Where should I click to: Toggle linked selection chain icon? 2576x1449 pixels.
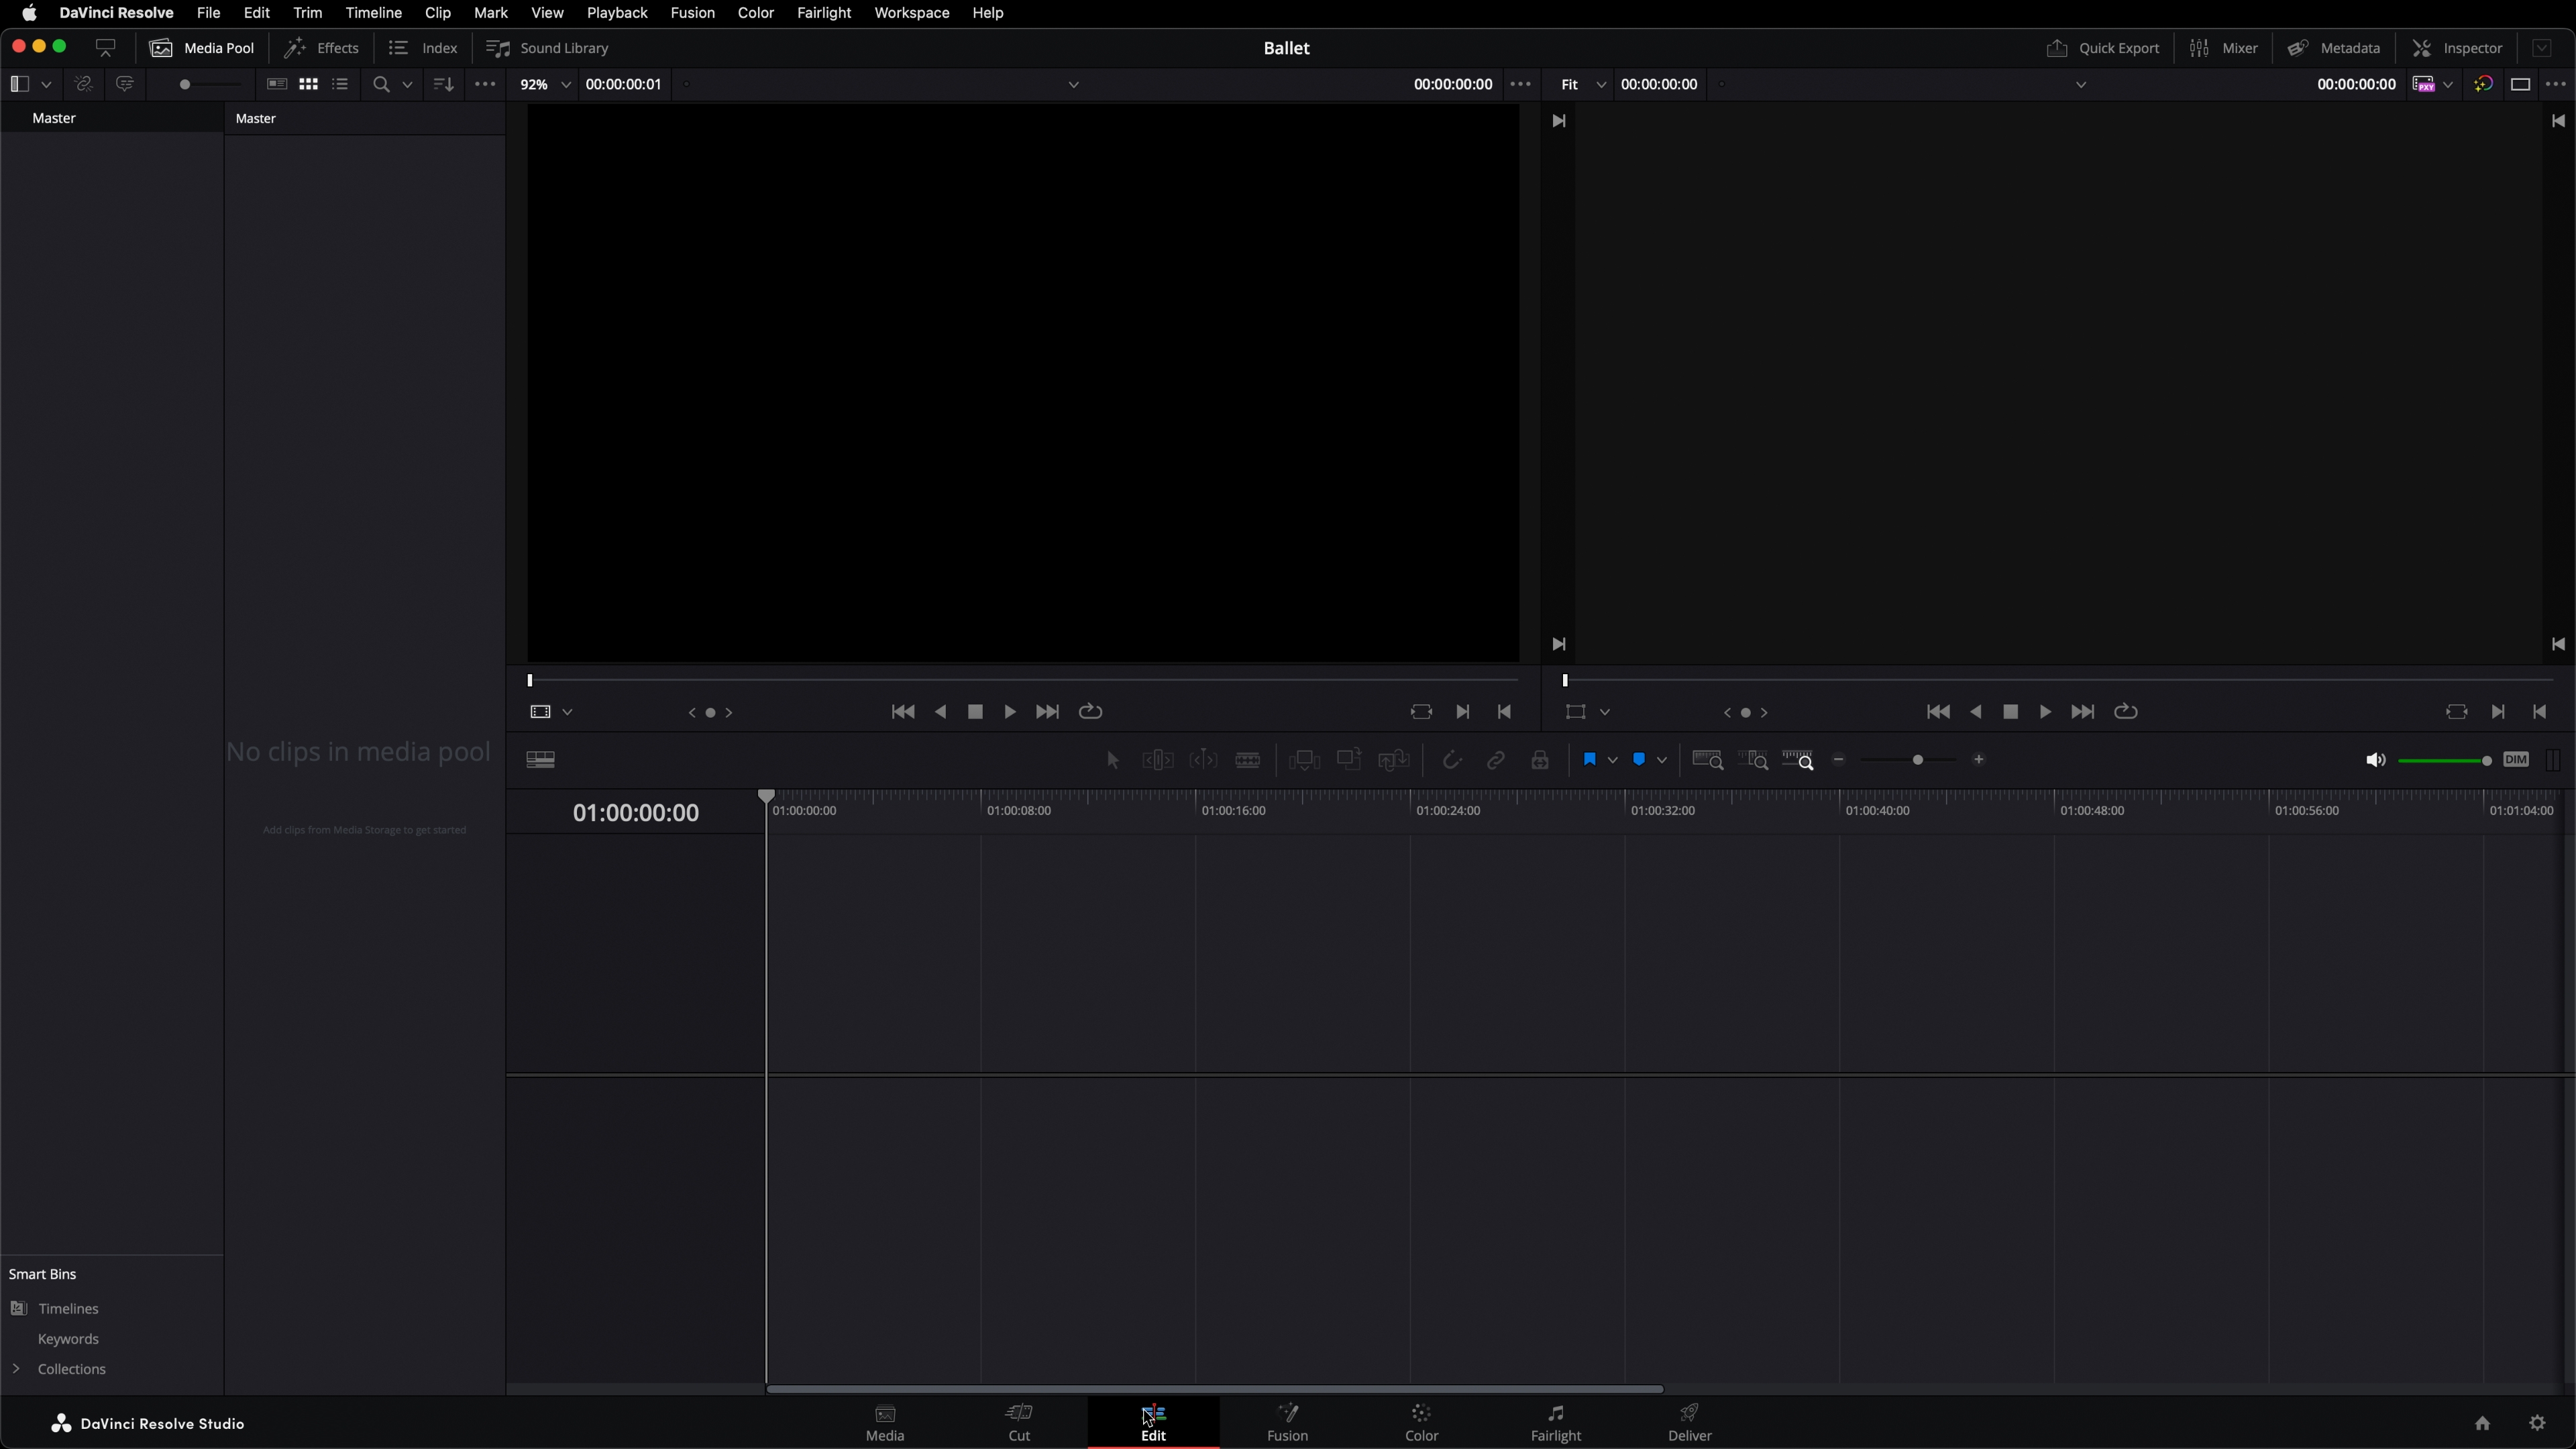[x=1496, y=760]
